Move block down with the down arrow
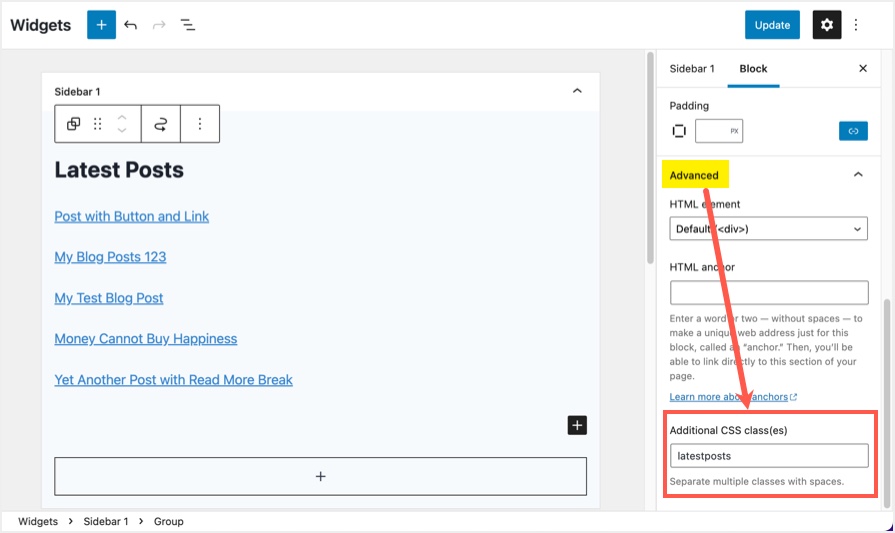 pos(122,131)
